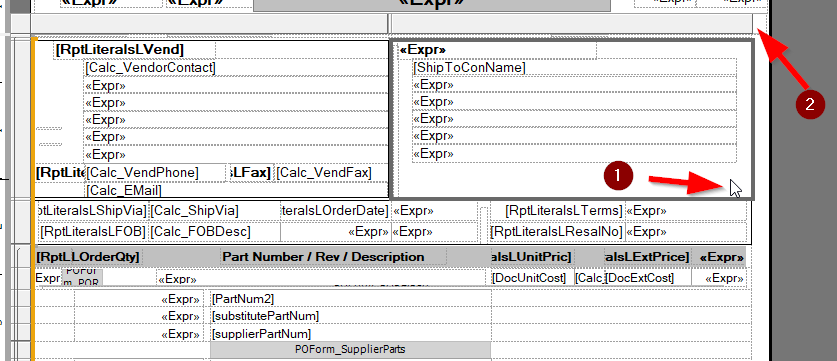837x361 pixels.
Task: Select the [DocExtCost] cell
Action: click(648, 278)
